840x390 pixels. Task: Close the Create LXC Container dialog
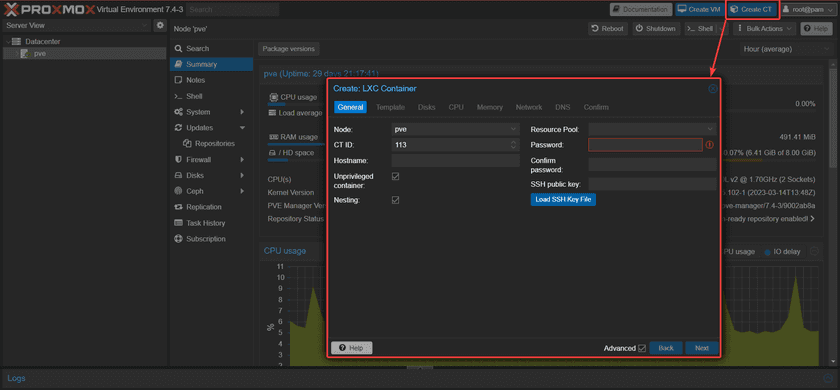point(712,89)
